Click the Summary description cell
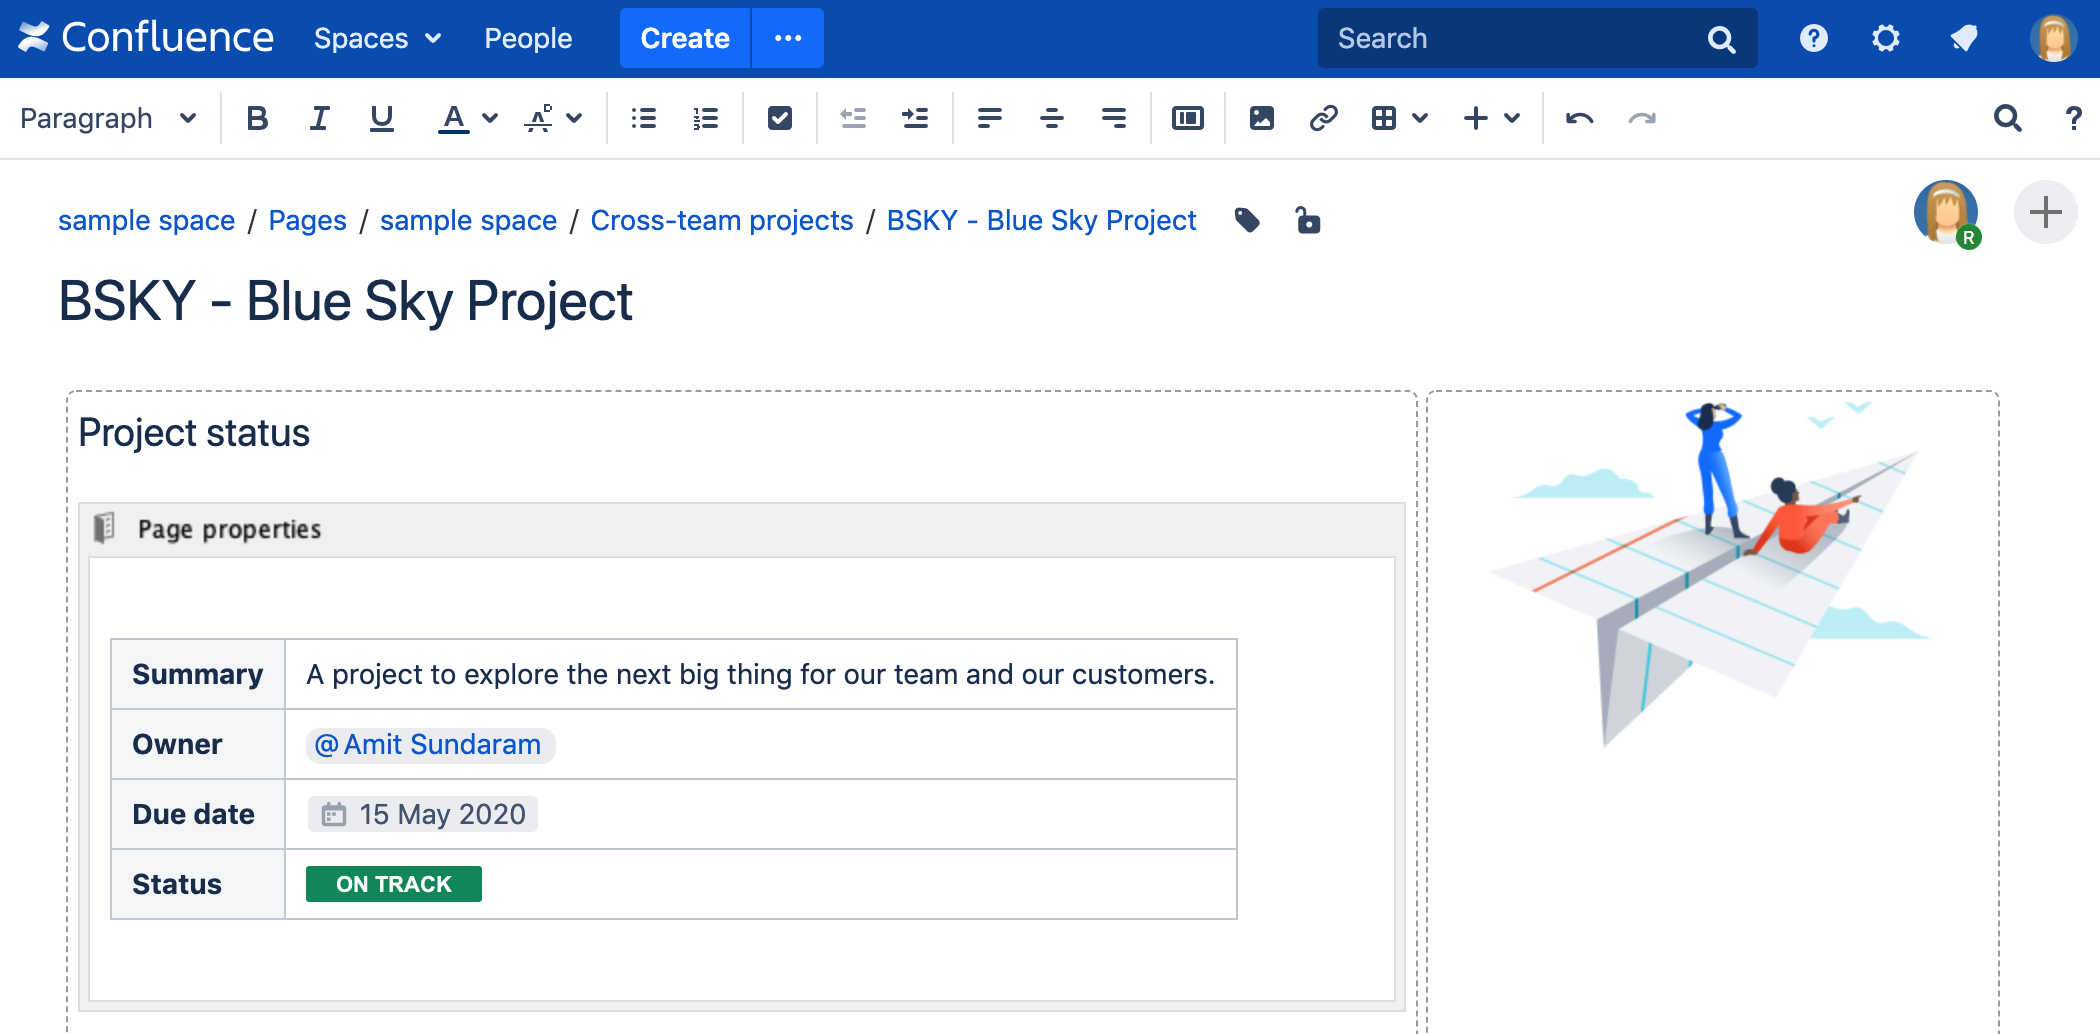Image resolution: width=2100 pixels, height=1034 pixels. tap(761, 675)
